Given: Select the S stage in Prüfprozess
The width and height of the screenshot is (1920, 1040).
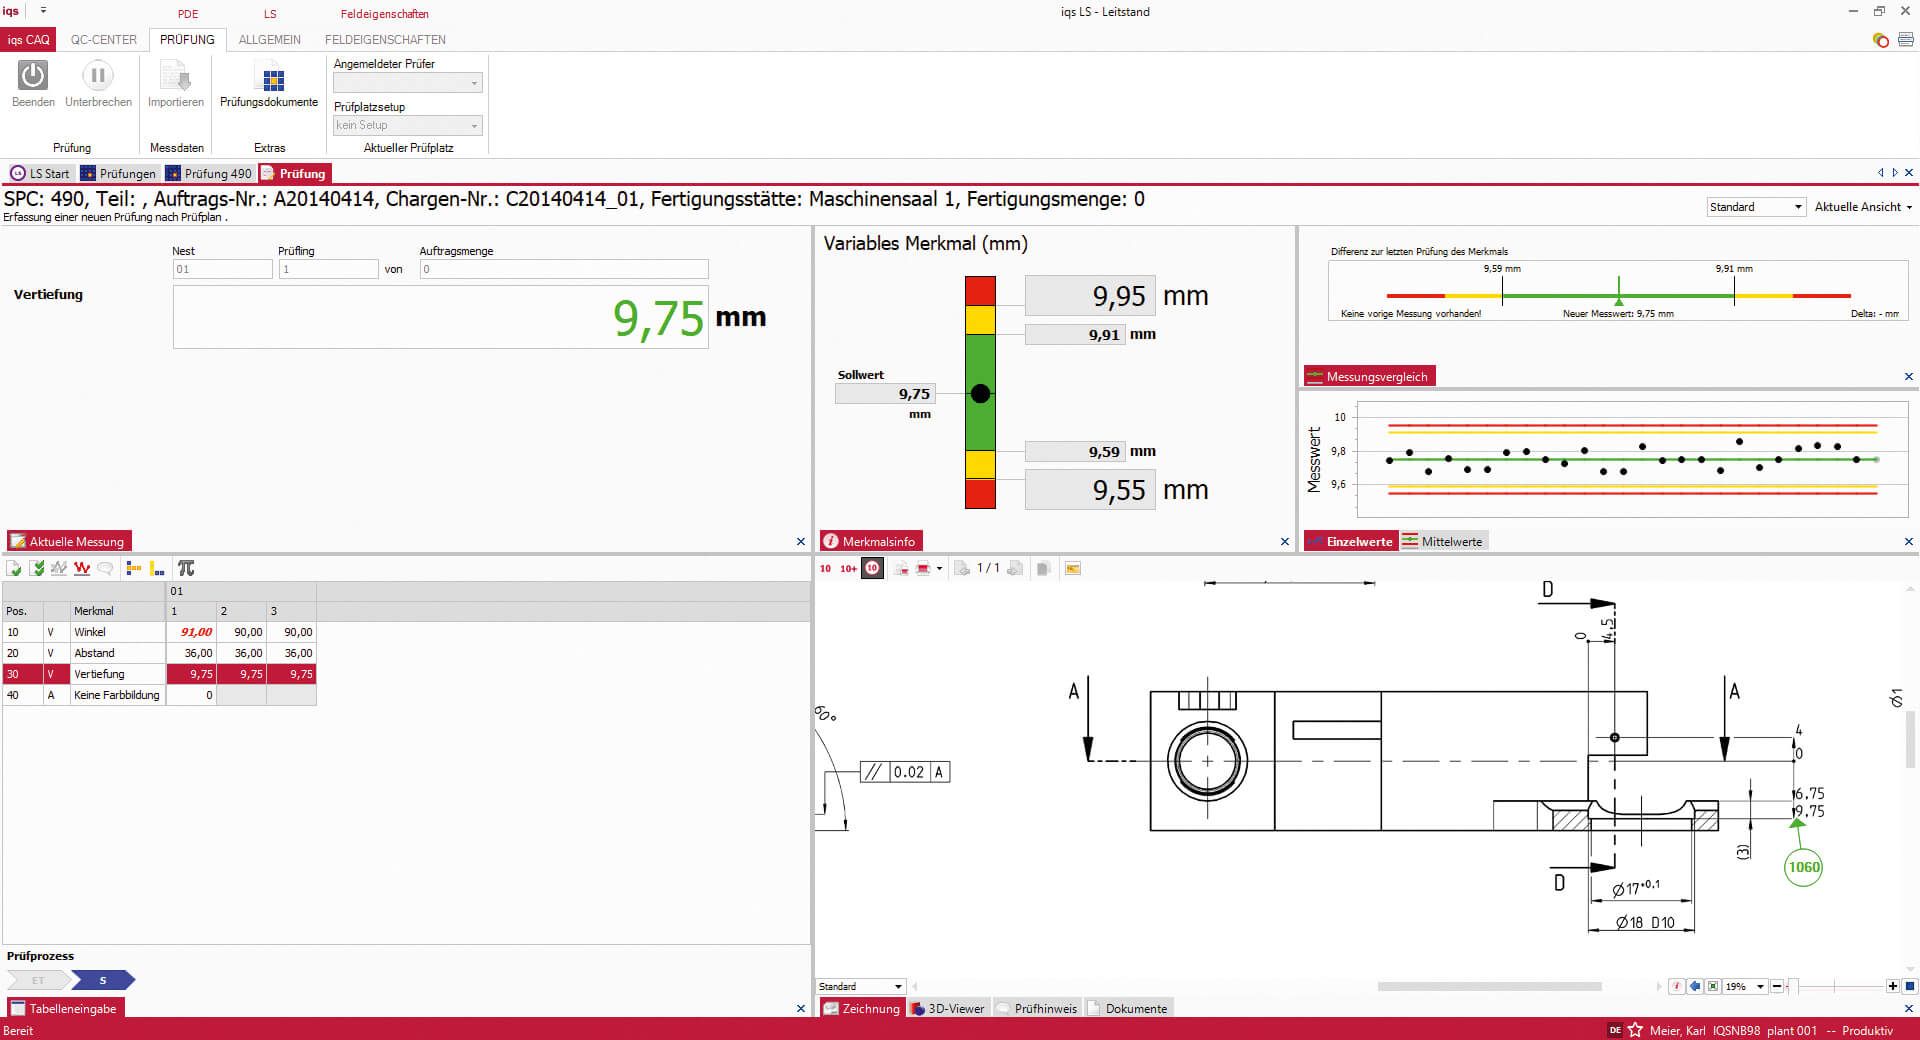Looking at the screenshot, I should click(x=101, y=981).
